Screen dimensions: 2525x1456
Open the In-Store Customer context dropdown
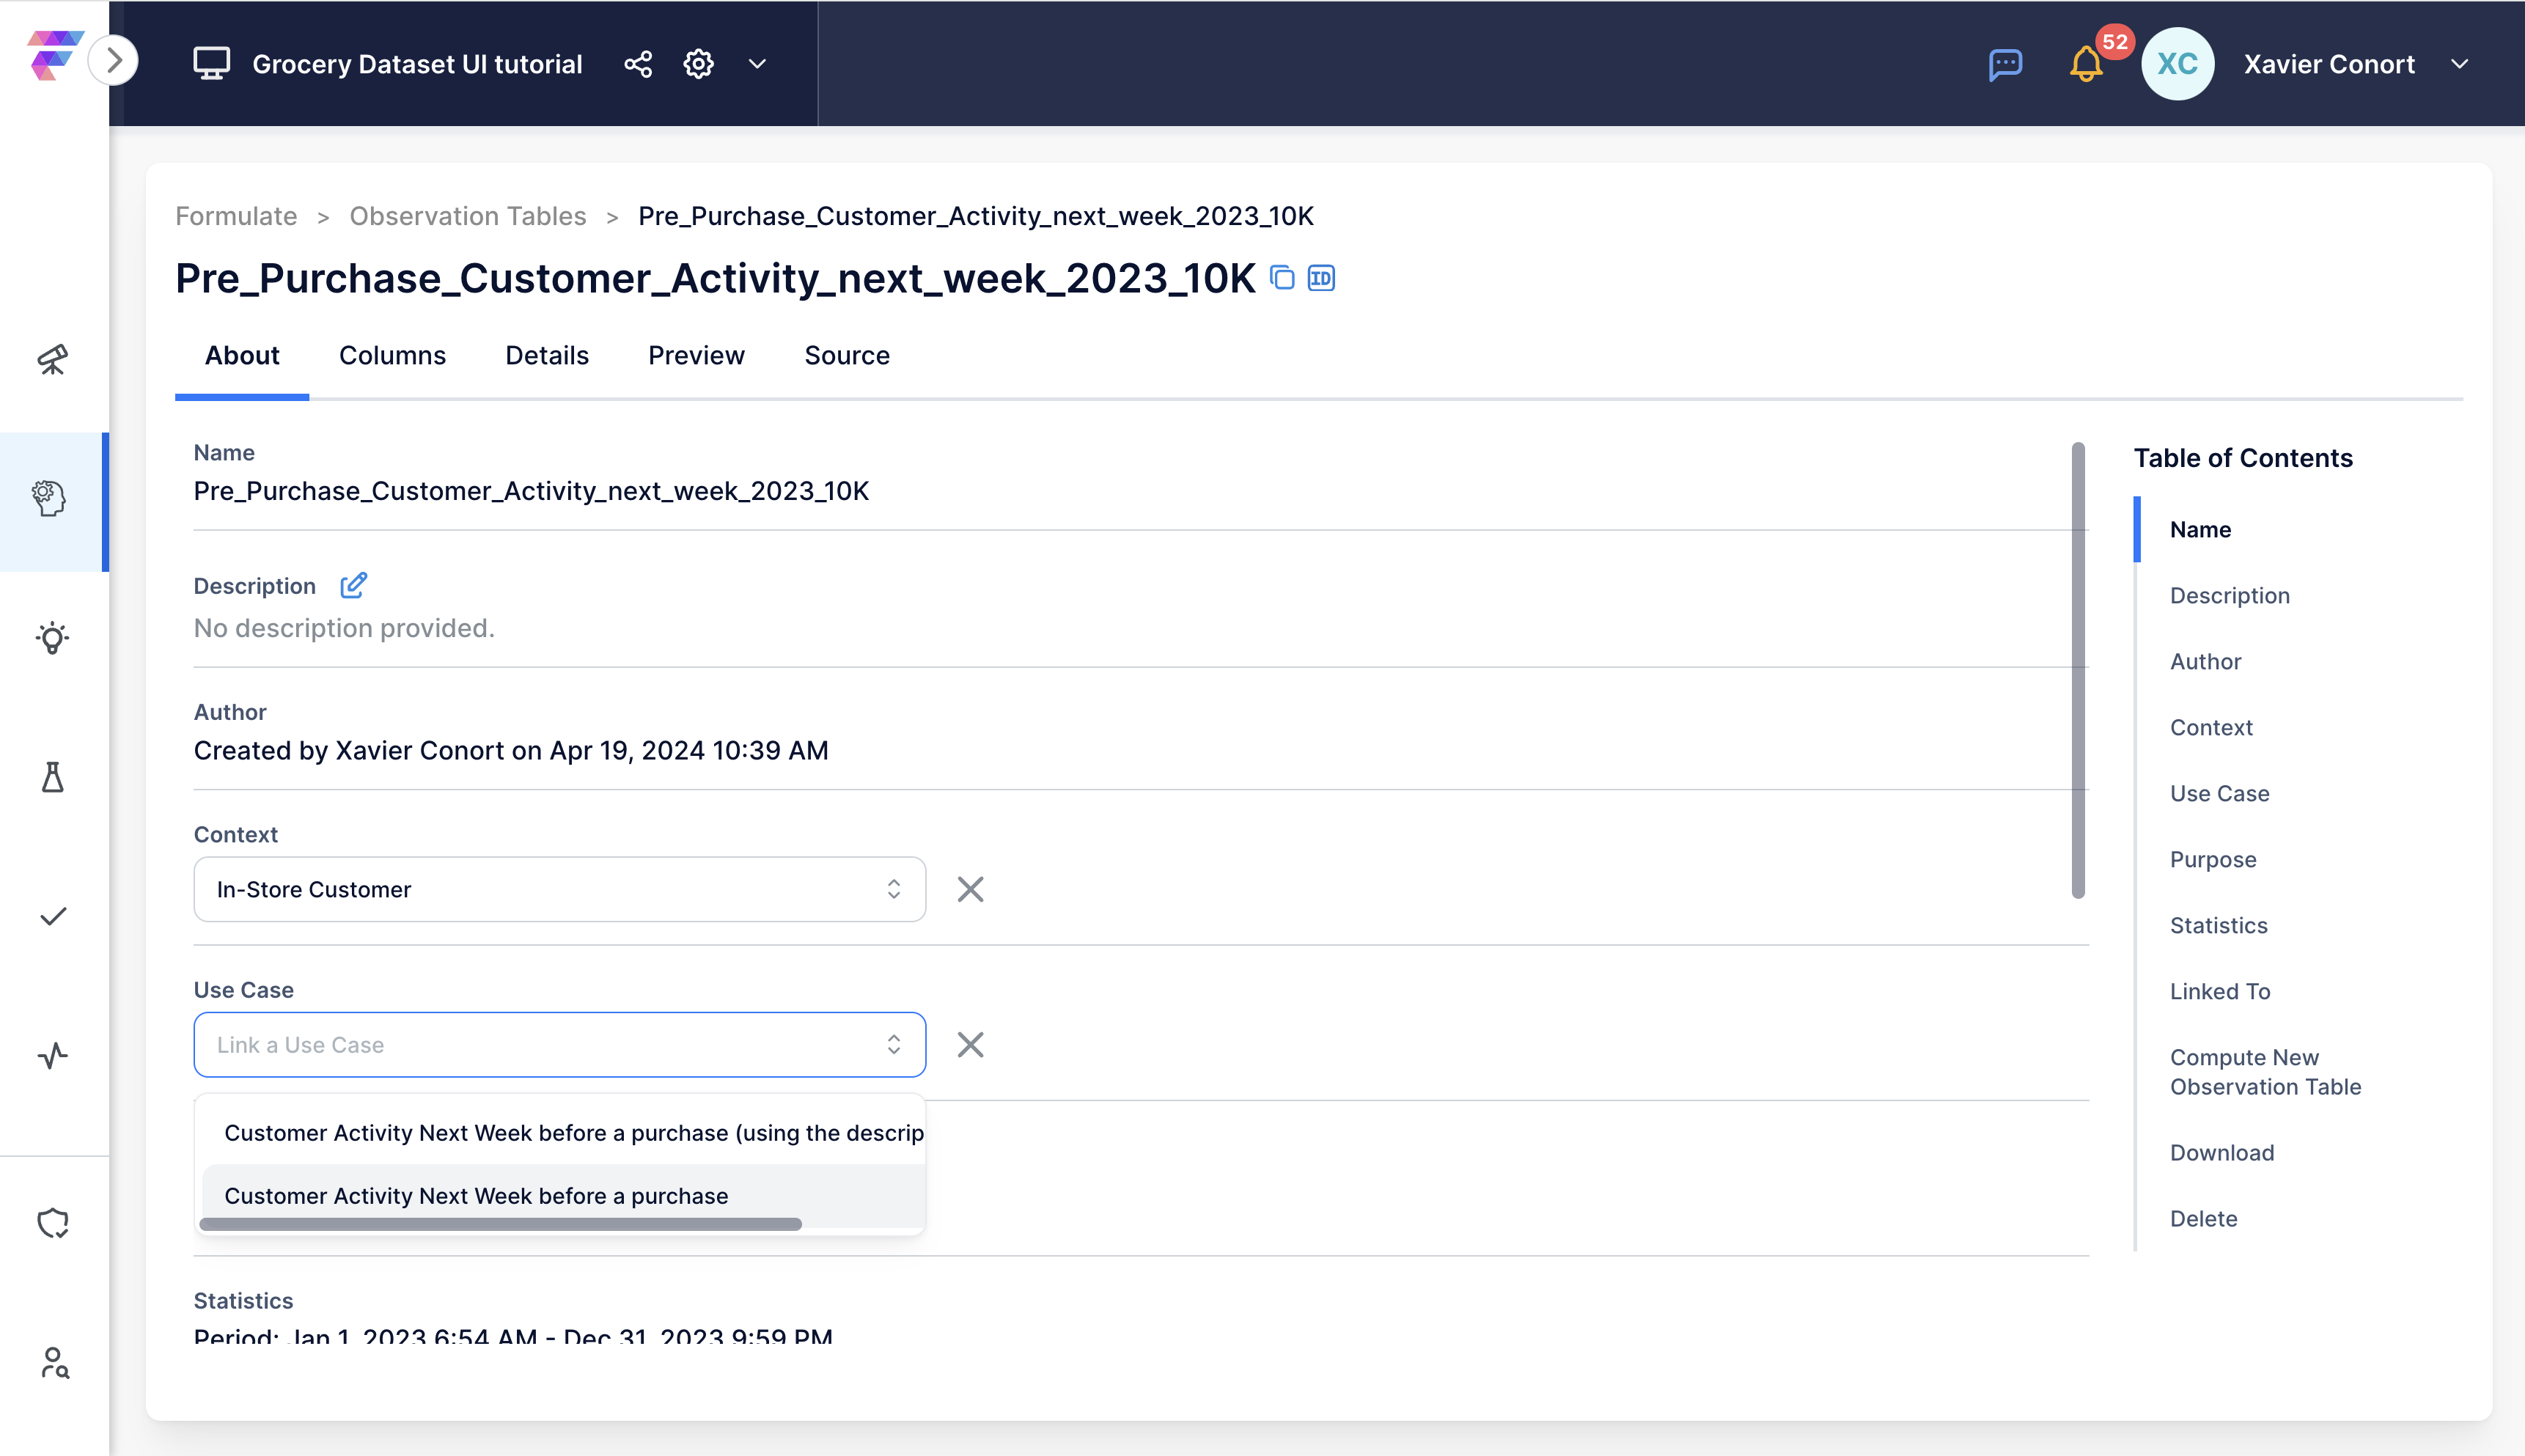coord(560,889)
